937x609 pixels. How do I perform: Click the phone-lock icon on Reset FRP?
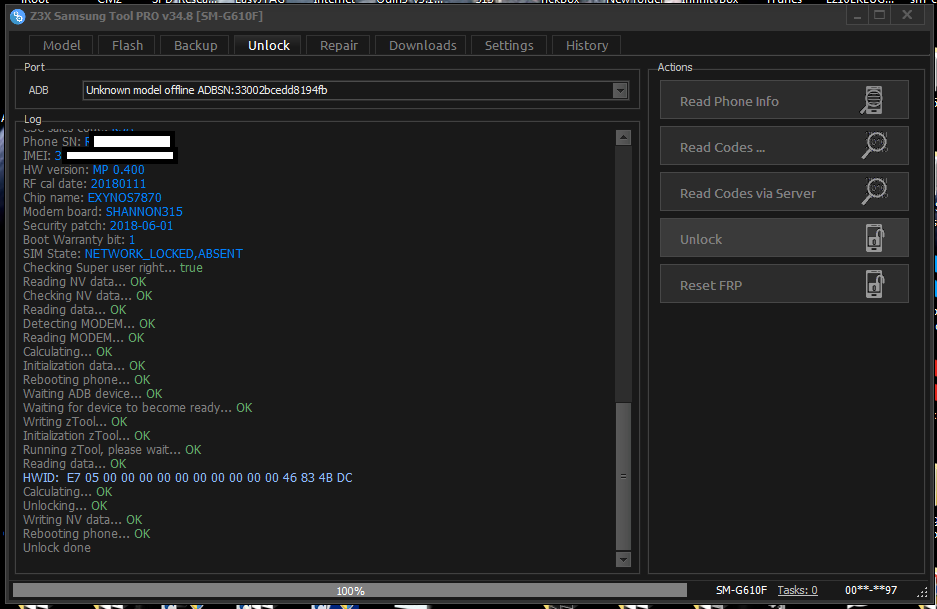875,284
